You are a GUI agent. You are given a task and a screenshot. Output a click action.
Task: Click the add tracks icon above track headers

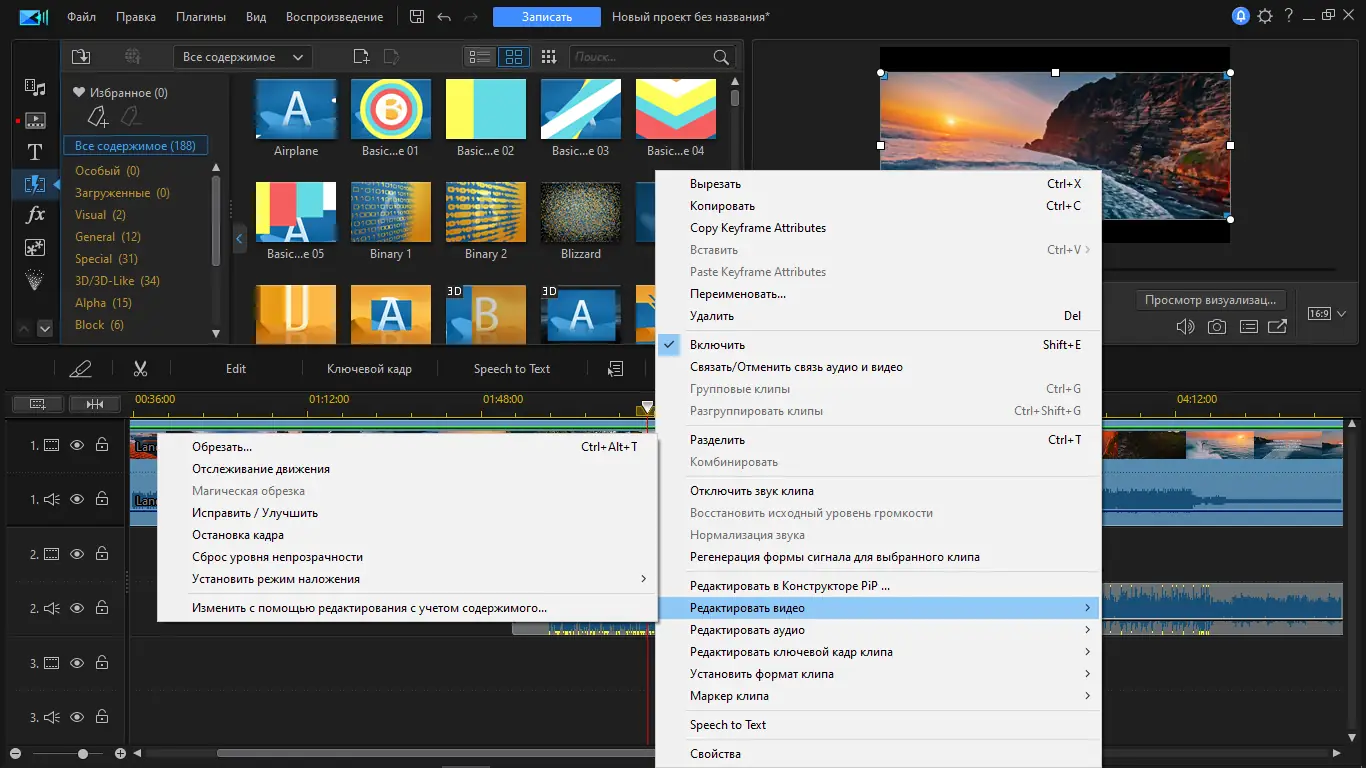point(38,404)
